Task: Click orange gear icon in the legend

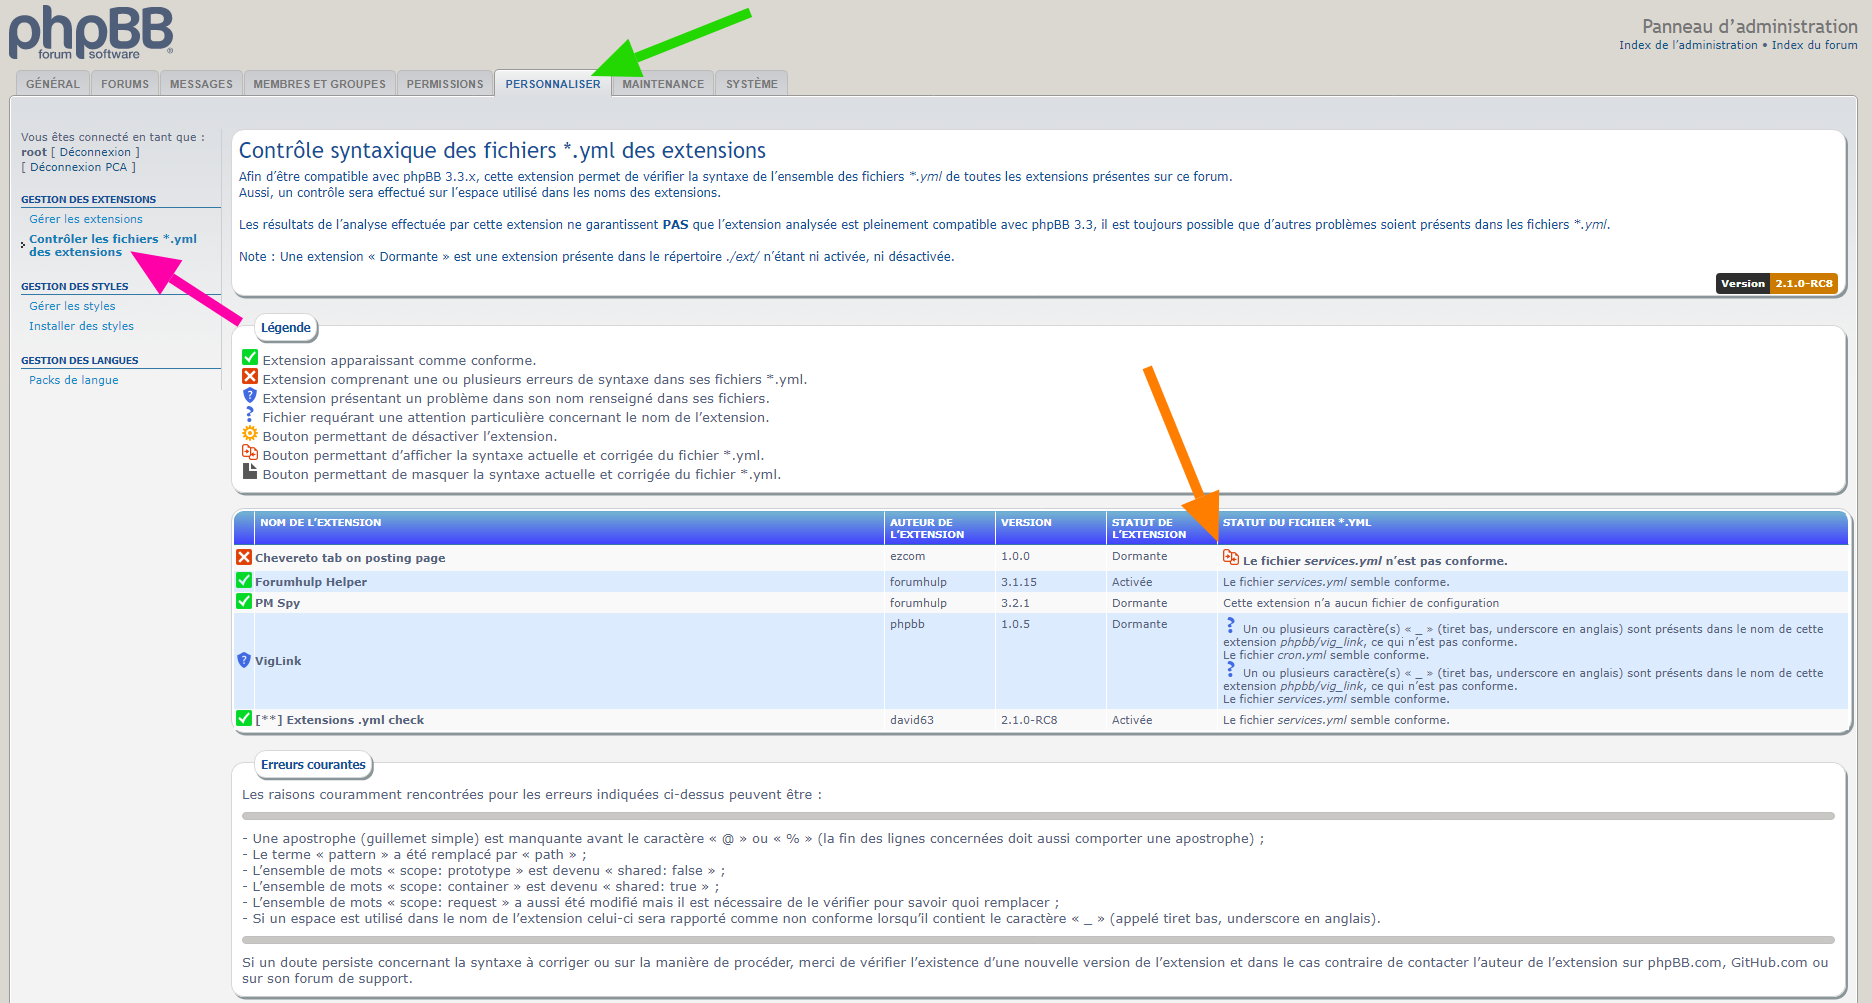Action: [250, 434]
